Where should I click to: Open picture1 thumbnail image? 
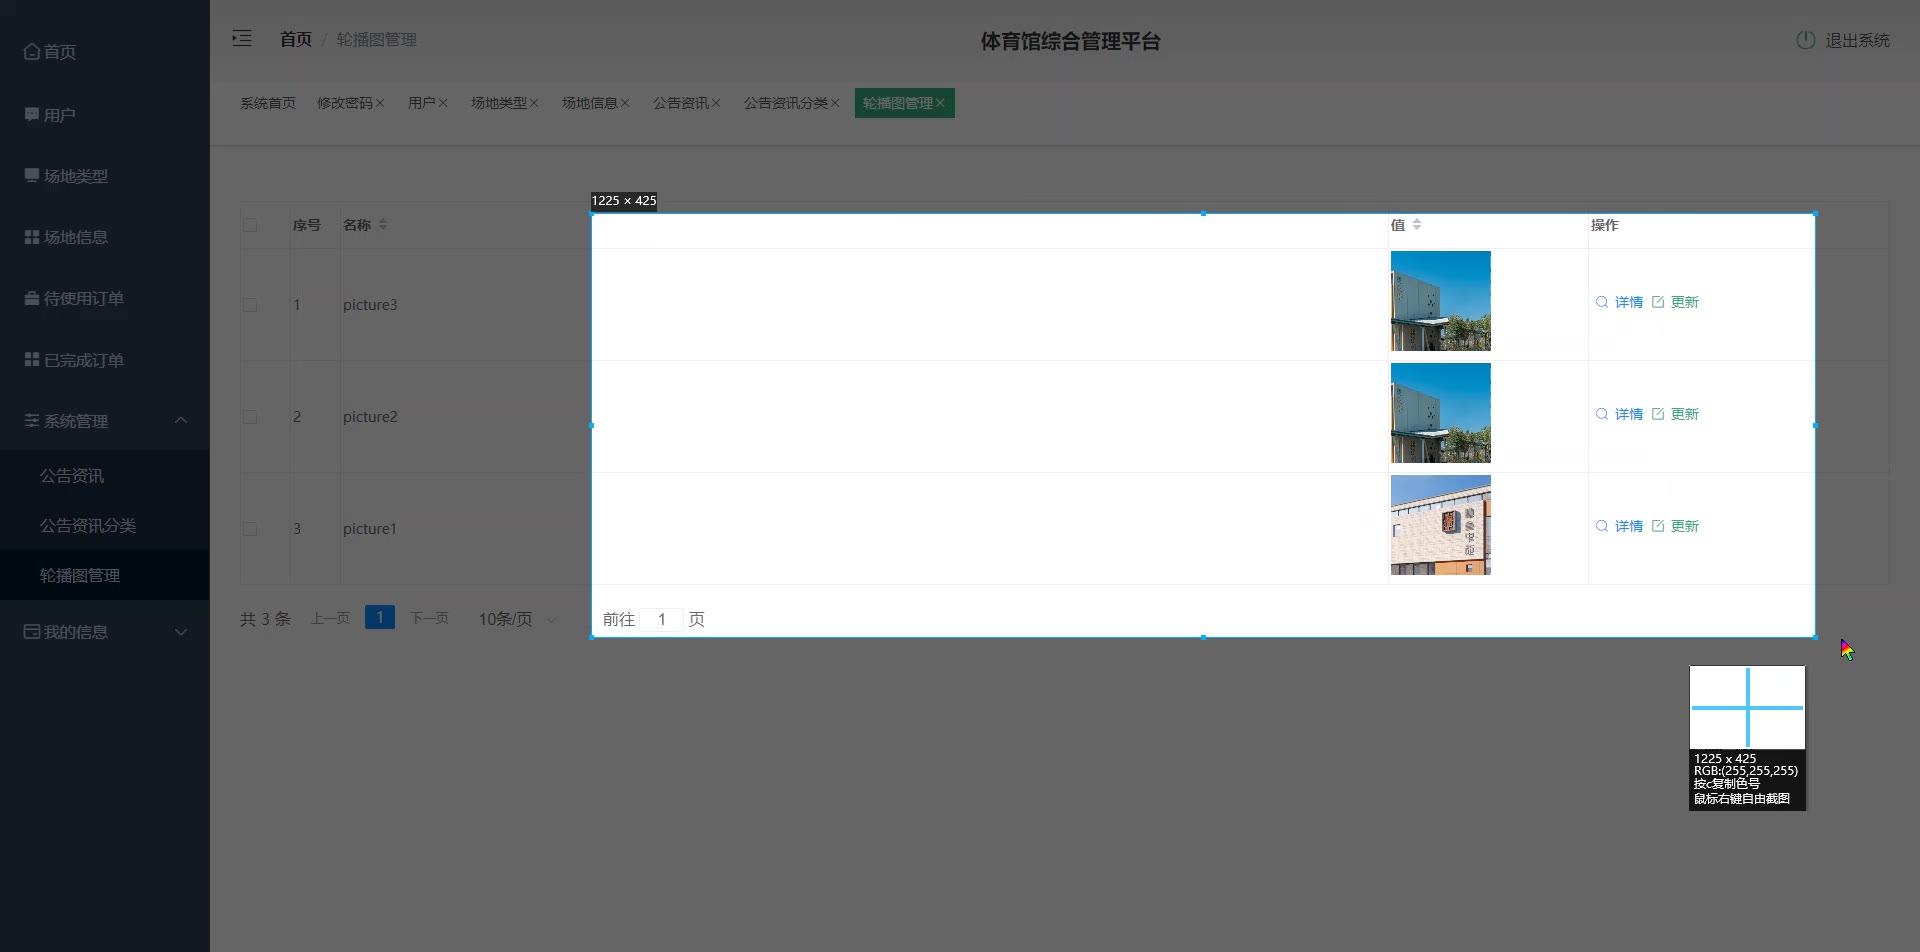click(1441, 525)
